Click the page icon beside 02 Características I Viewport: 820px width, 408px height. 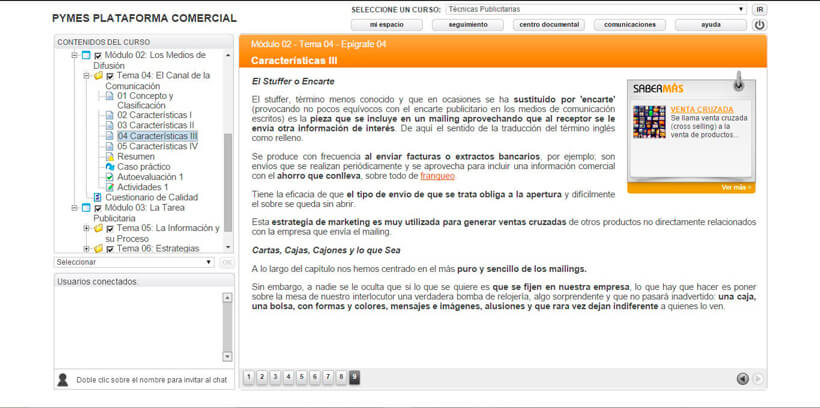pyautogui.click(x=109, y=115)
